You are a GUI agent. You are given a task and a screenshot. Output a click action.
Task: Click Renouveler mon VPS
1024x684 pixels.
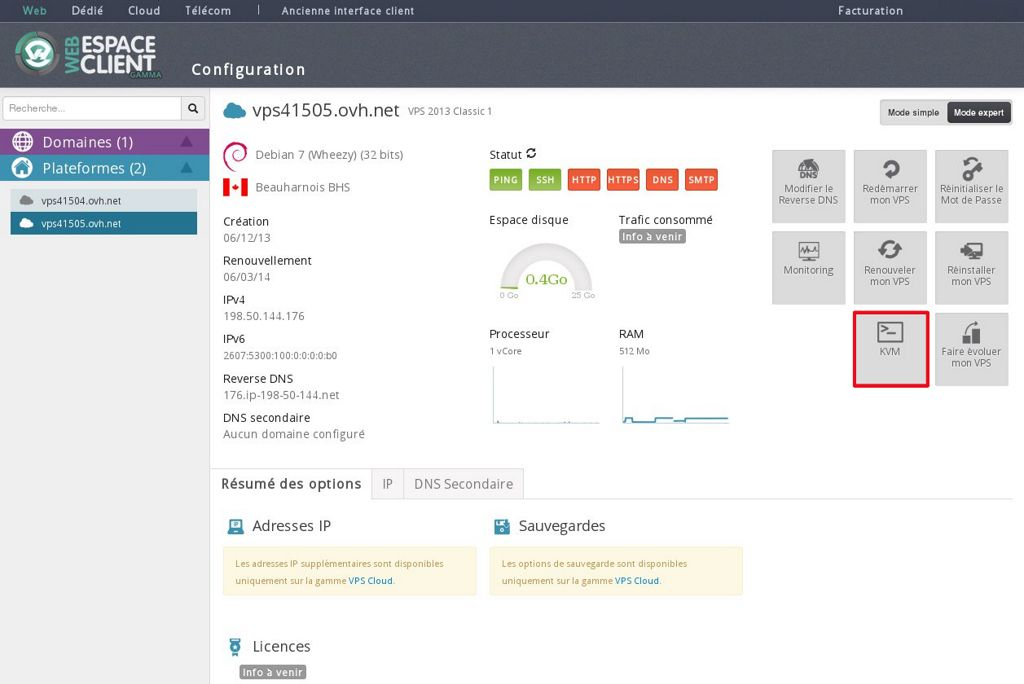889,267
